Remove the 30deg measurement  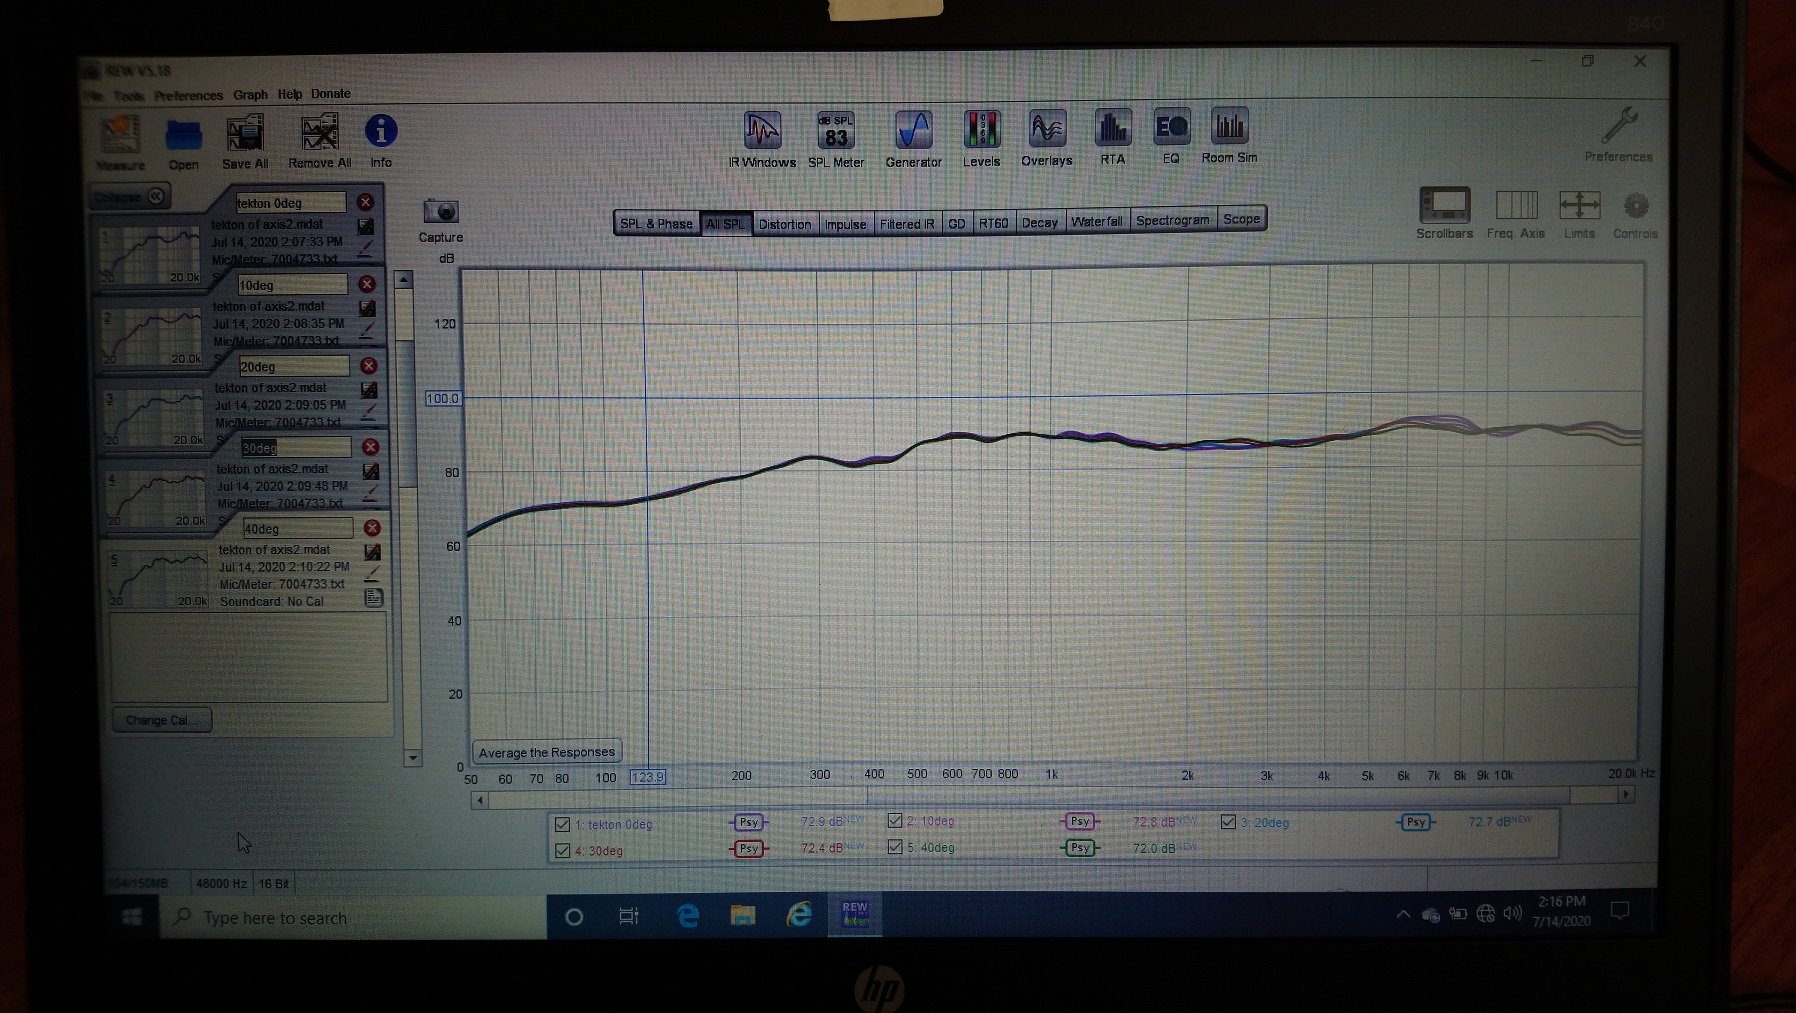370,447
